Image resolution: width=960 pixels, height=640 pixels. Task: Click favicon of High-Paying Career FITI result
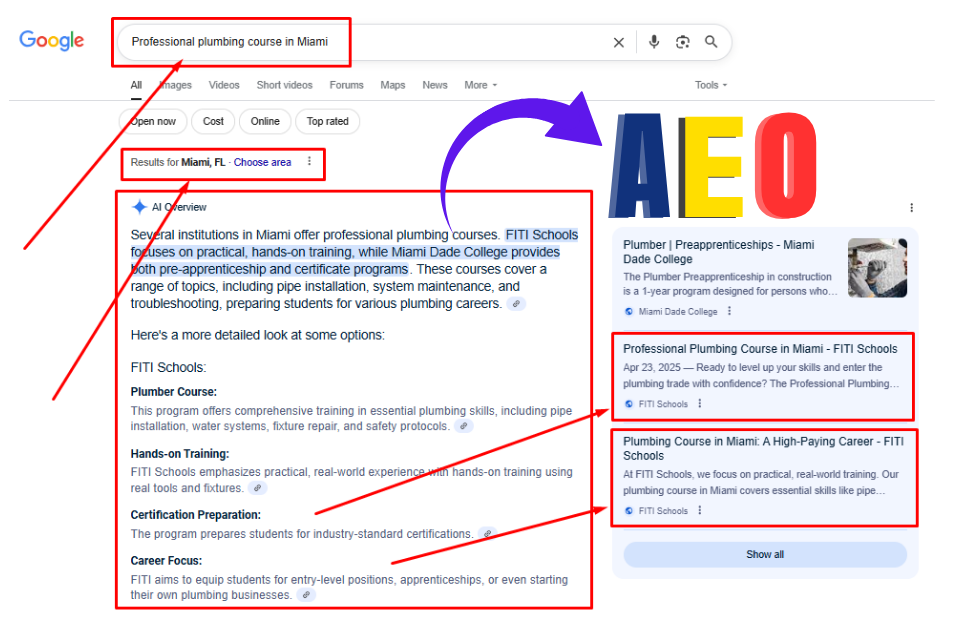(629, 511)
